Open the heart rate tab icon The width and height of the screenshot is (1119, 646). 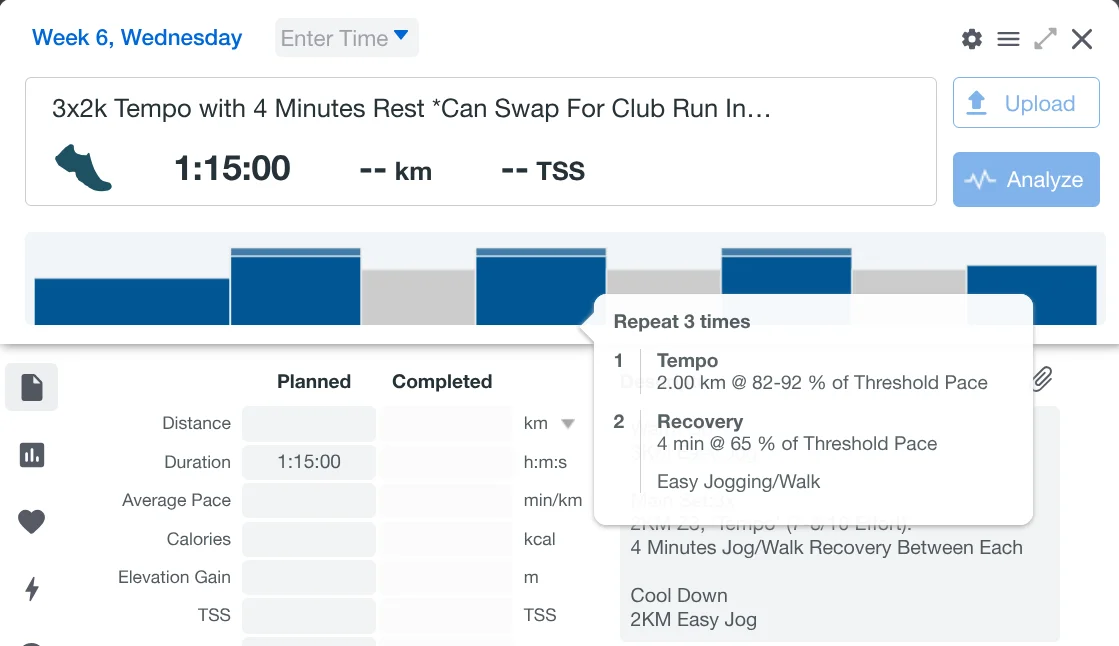32,522
